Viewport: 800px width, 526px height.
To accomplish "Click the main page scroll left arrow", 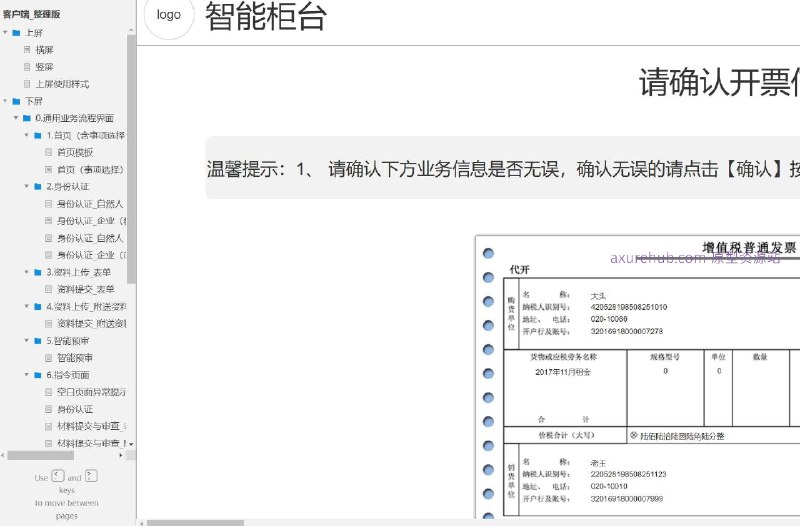I will click(142, 523).
